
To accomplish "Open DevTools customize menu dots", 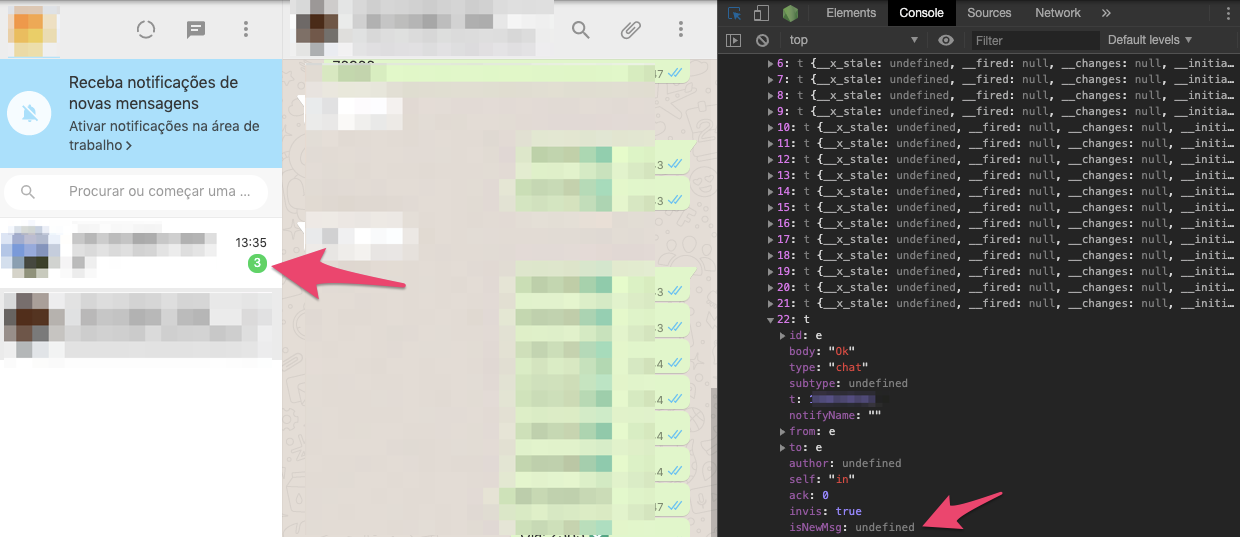I will [1227, 13].
